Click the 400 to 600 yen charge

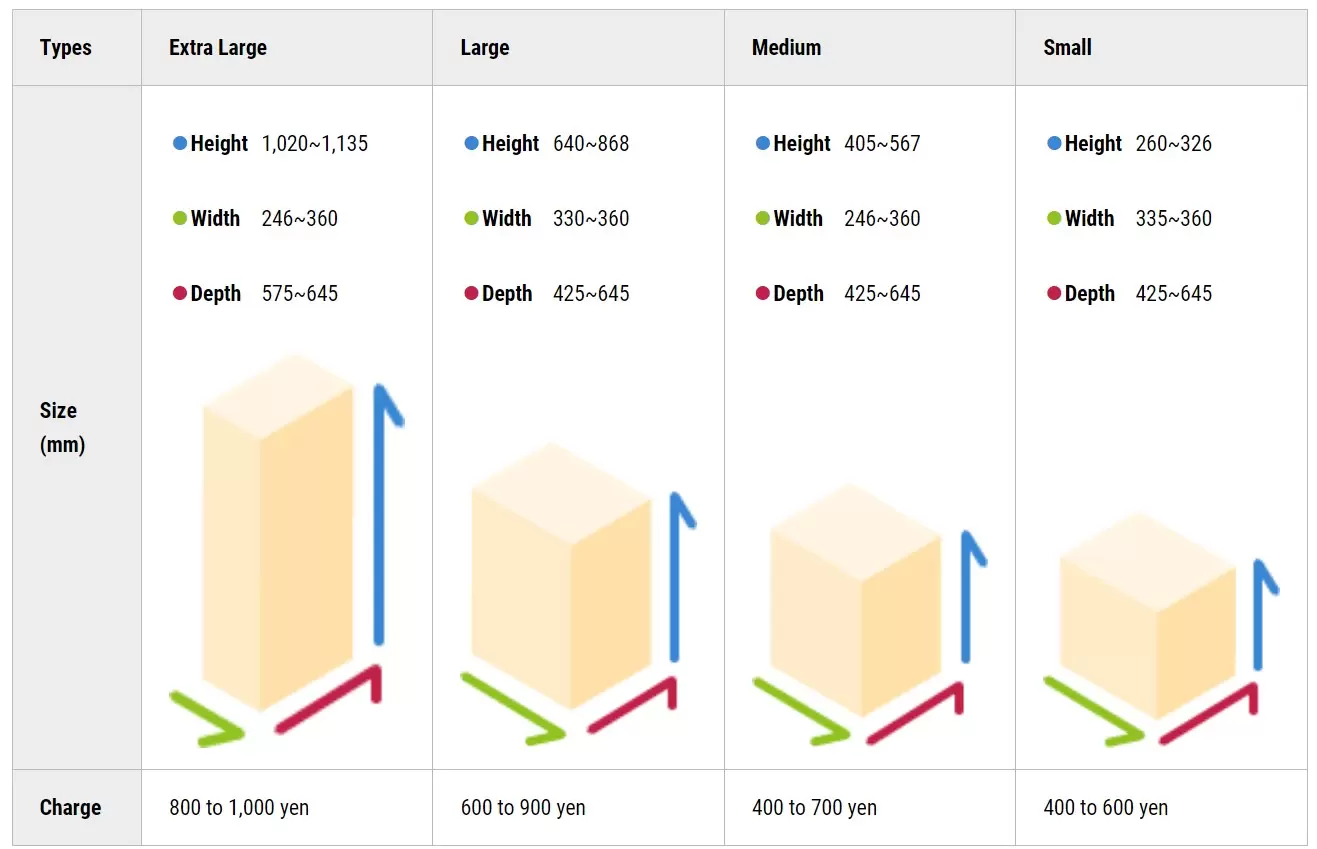1105,808
